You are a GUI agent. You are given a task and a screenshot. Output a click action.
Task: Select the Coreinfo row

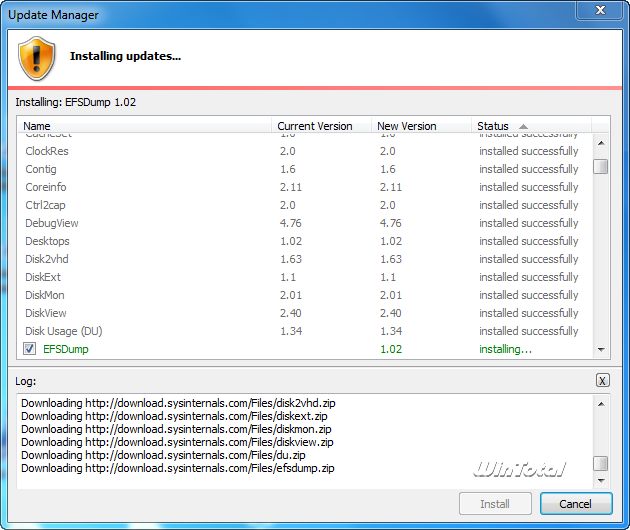(x=305, y=187)
